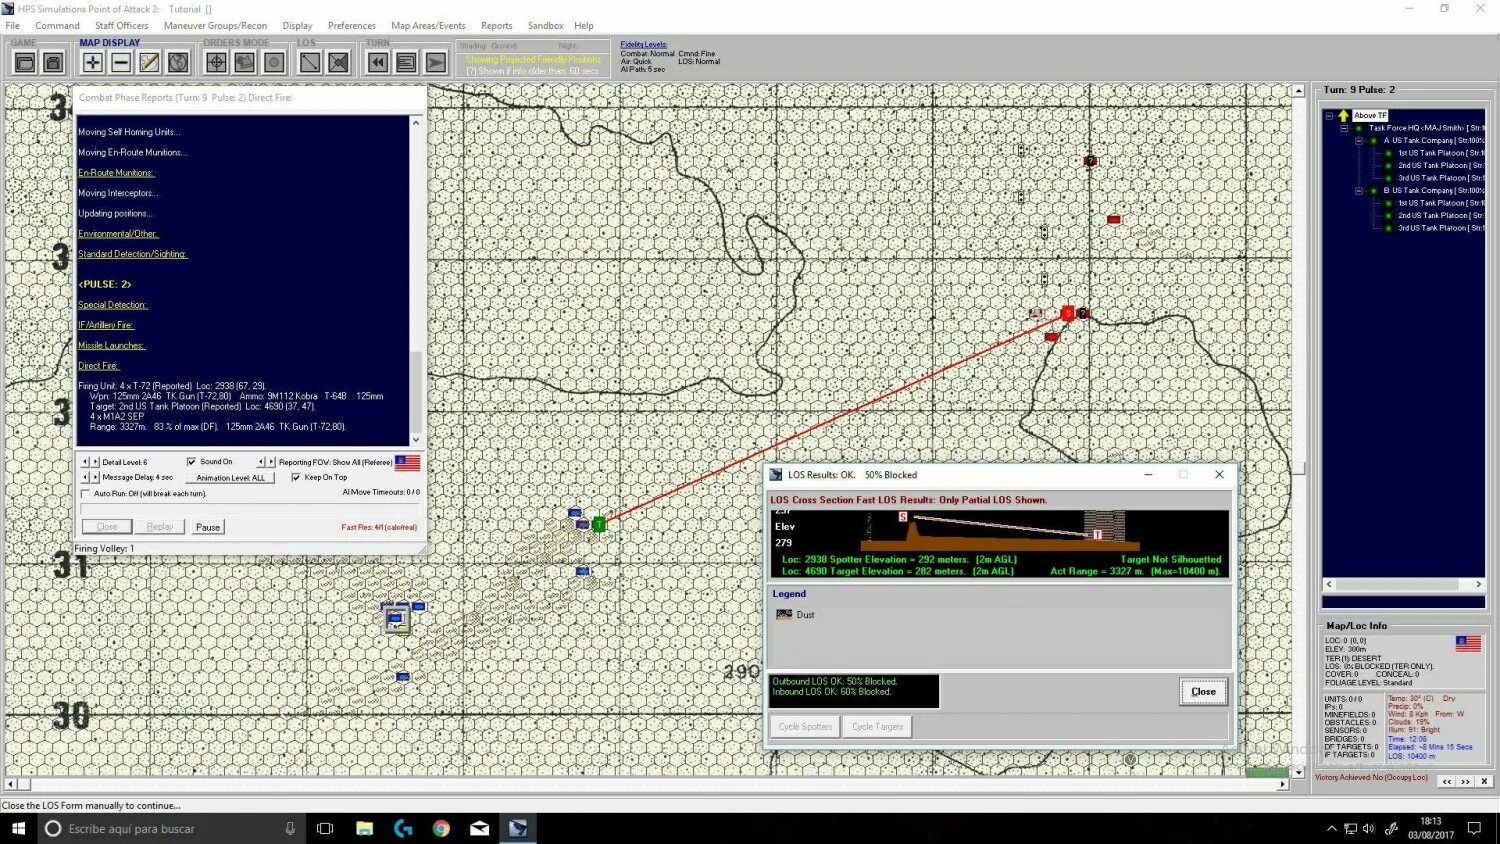Open Chrome from the taskbar
The width and height of the screenshot is (1500, 844).
[x=441, y=828]
